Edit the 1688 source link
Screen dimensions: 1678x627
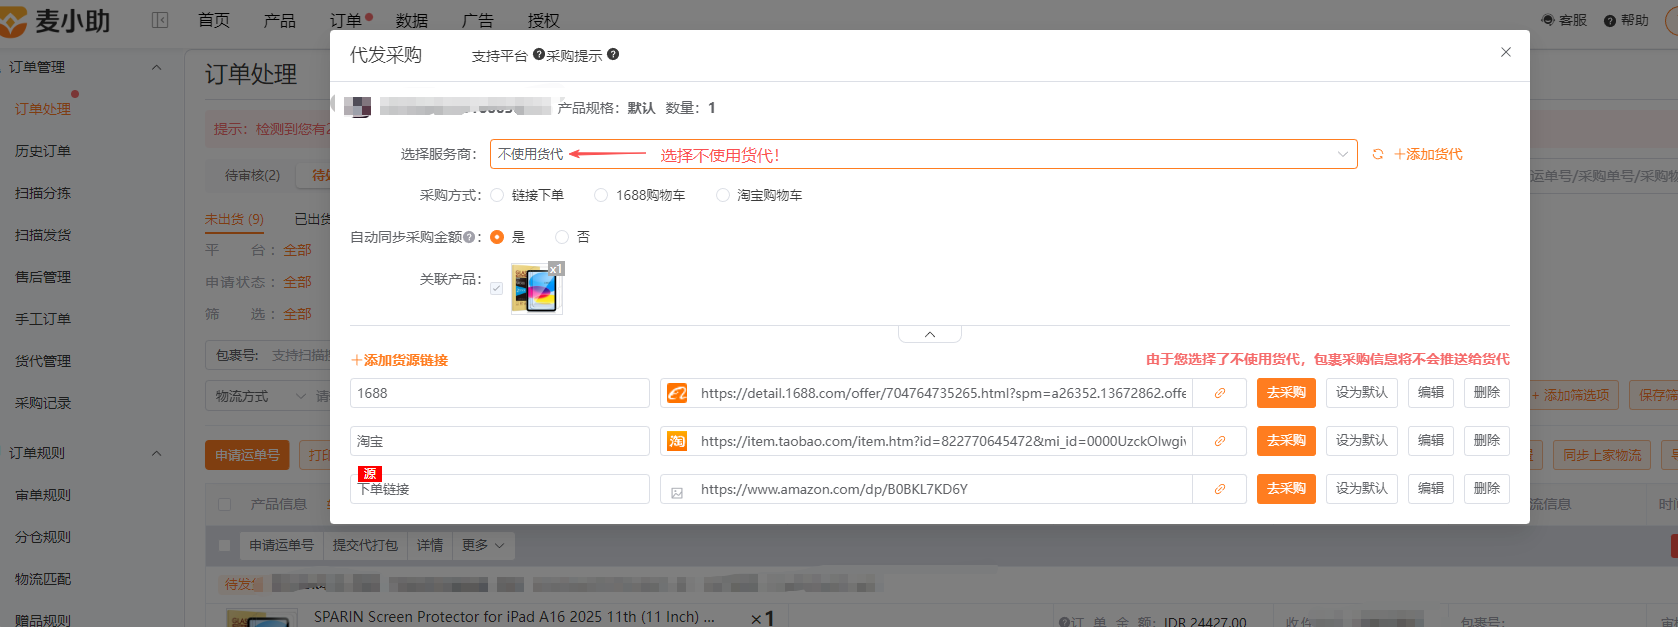(x=1431, y=393)
